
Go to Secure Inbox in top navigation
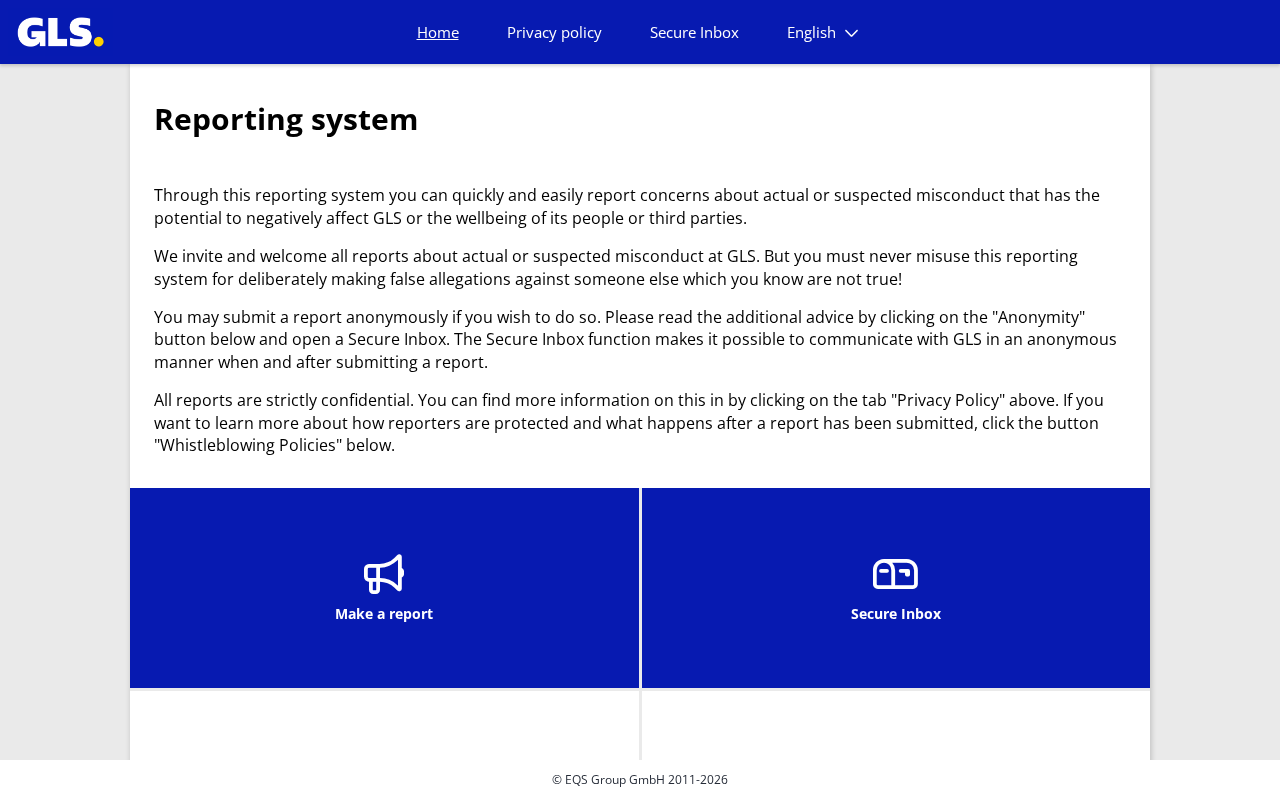pyautogui.click(x=694, y=32)
